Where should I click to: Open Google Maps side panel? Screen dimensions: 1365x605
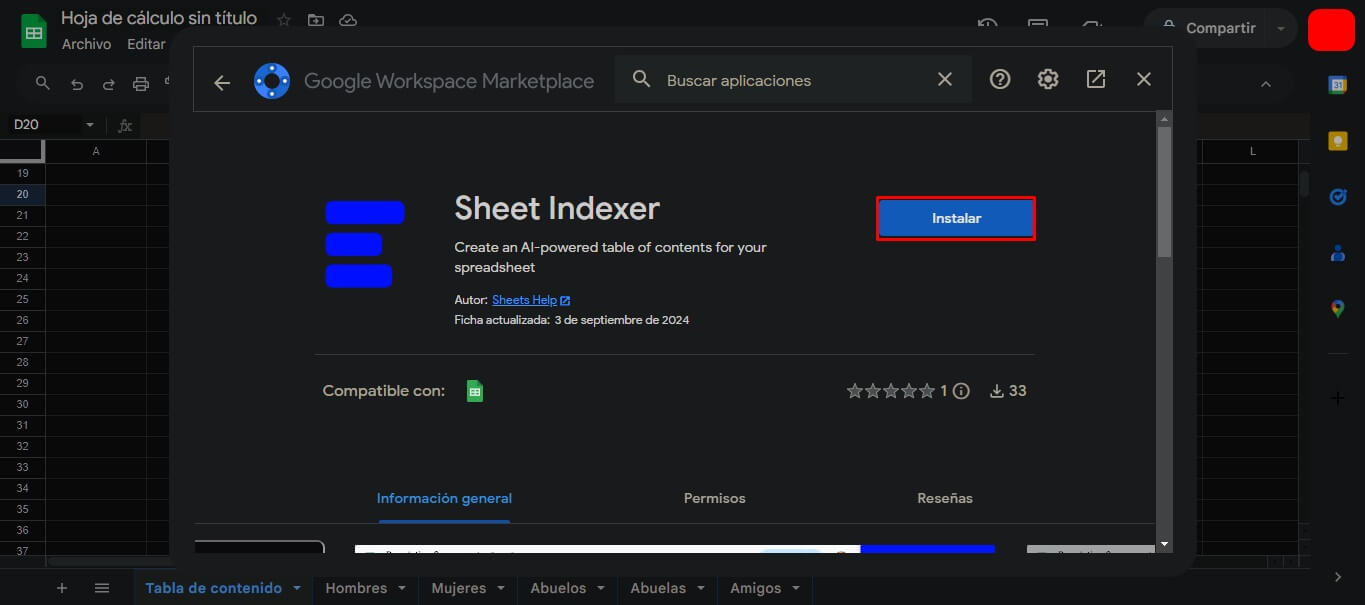click(x=1338, y=309)
